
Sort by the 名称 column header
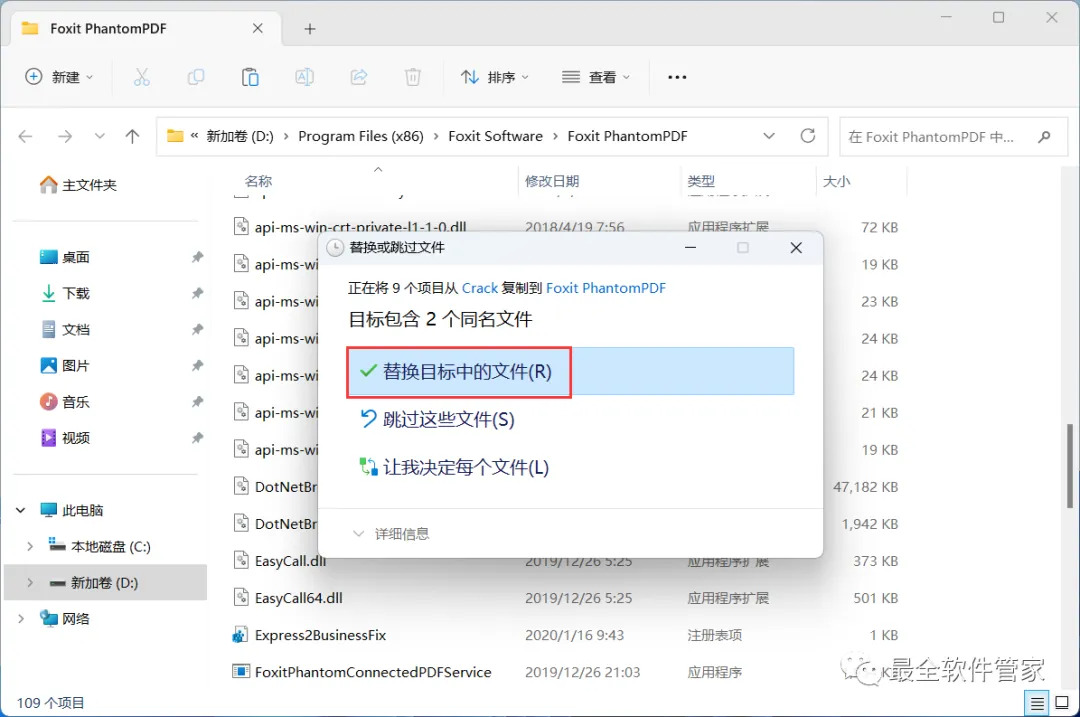pyautogui.click(x=259, y=181)
